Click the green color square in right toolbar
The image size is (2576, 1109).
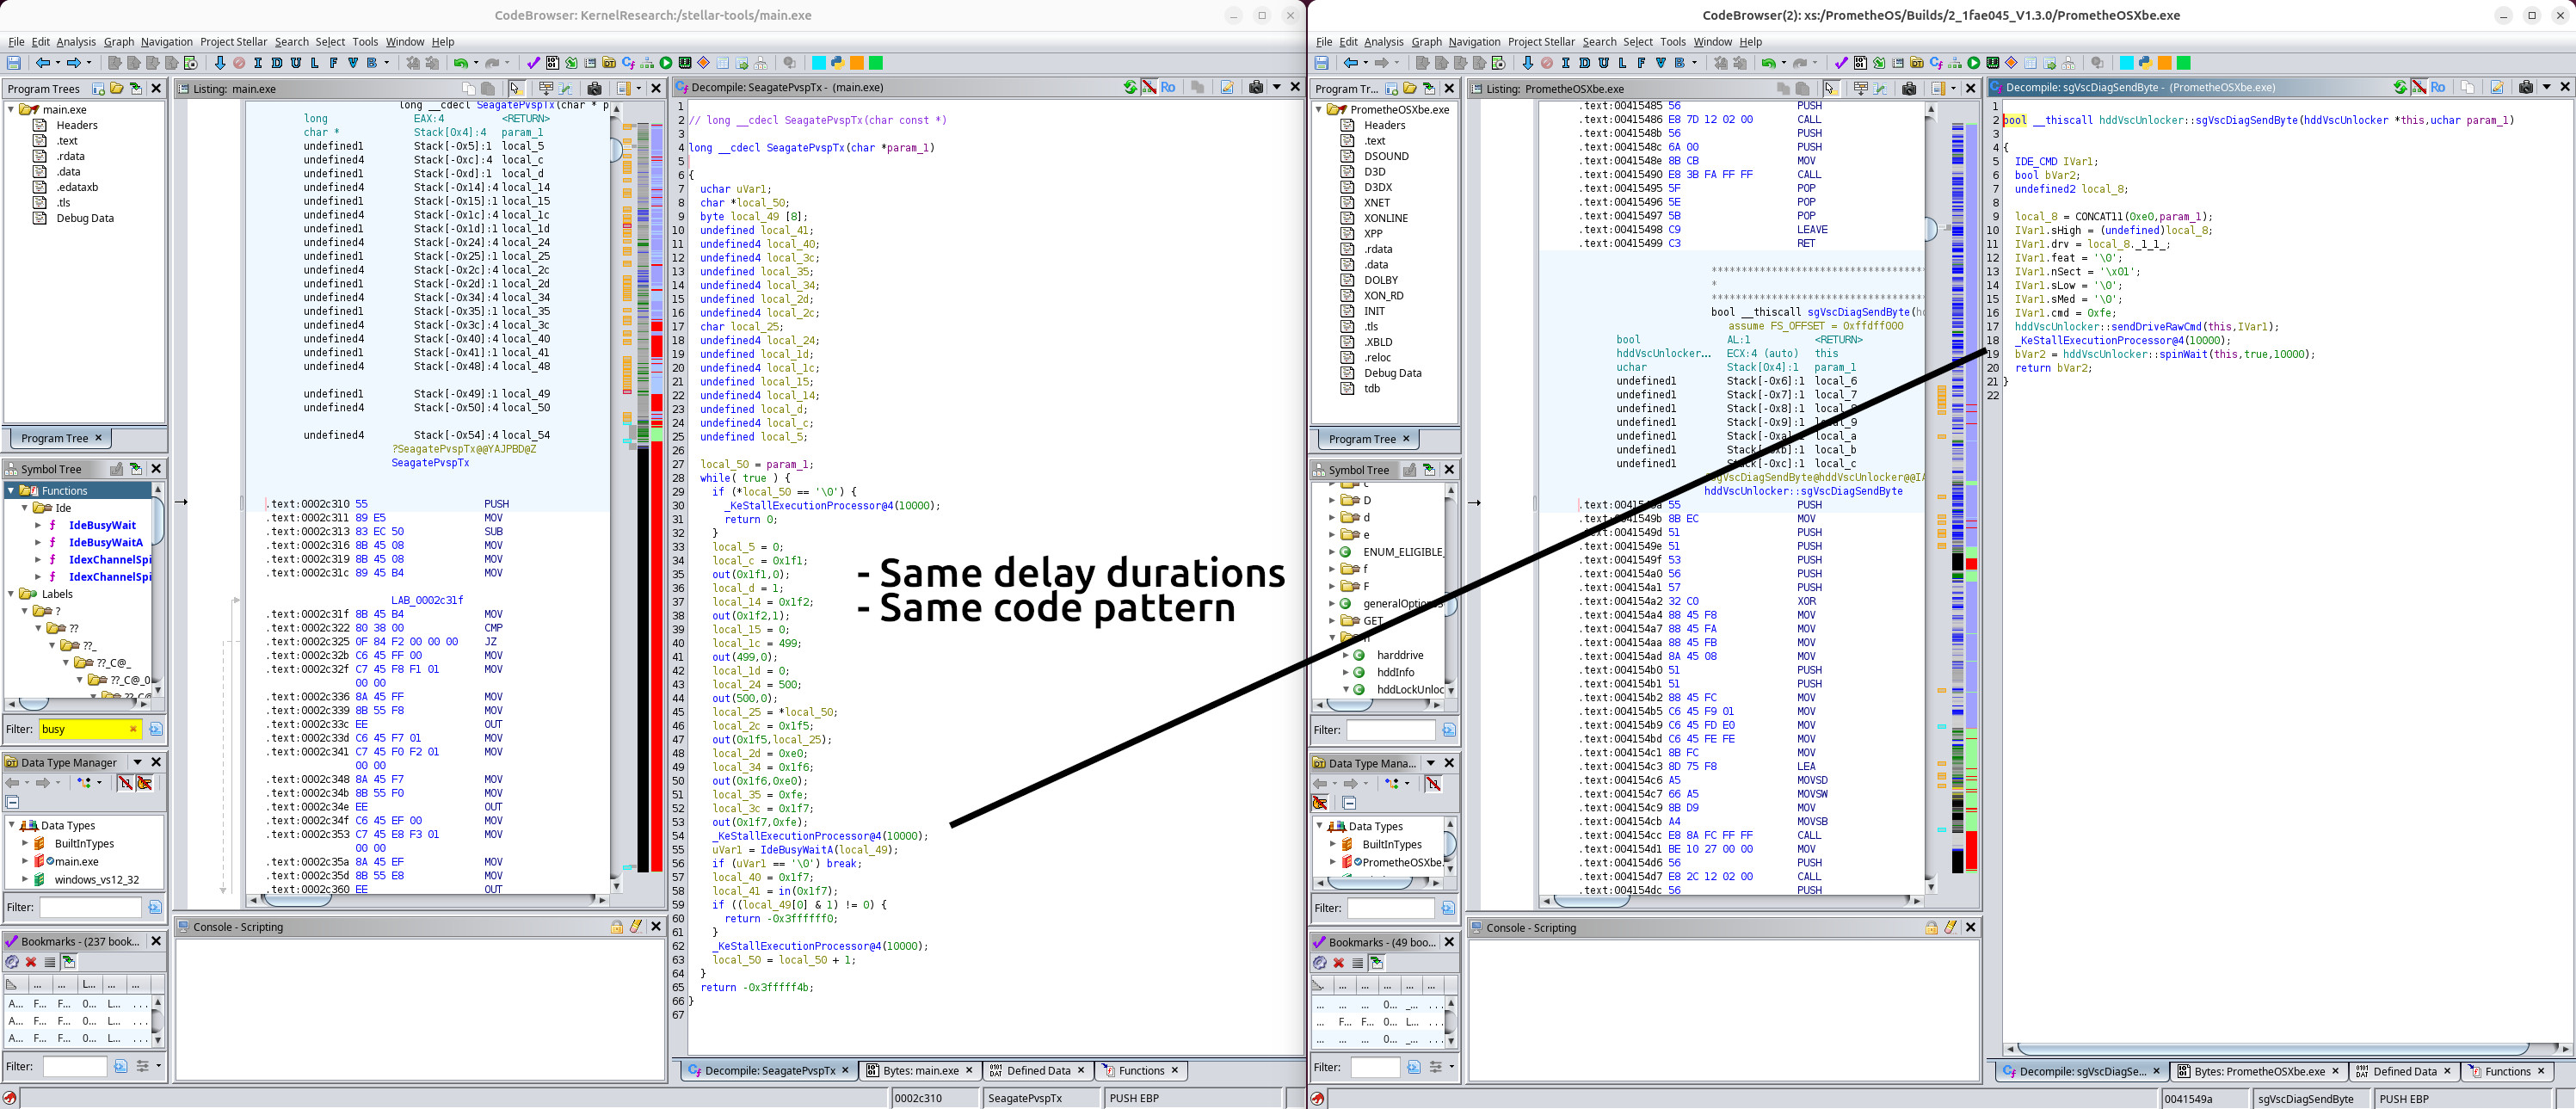2184,63
